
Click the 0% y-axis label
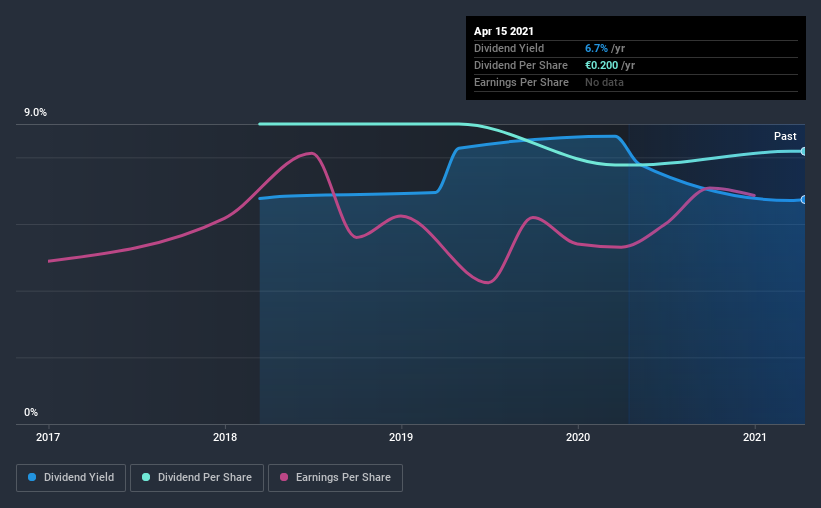tap(31, 413)
